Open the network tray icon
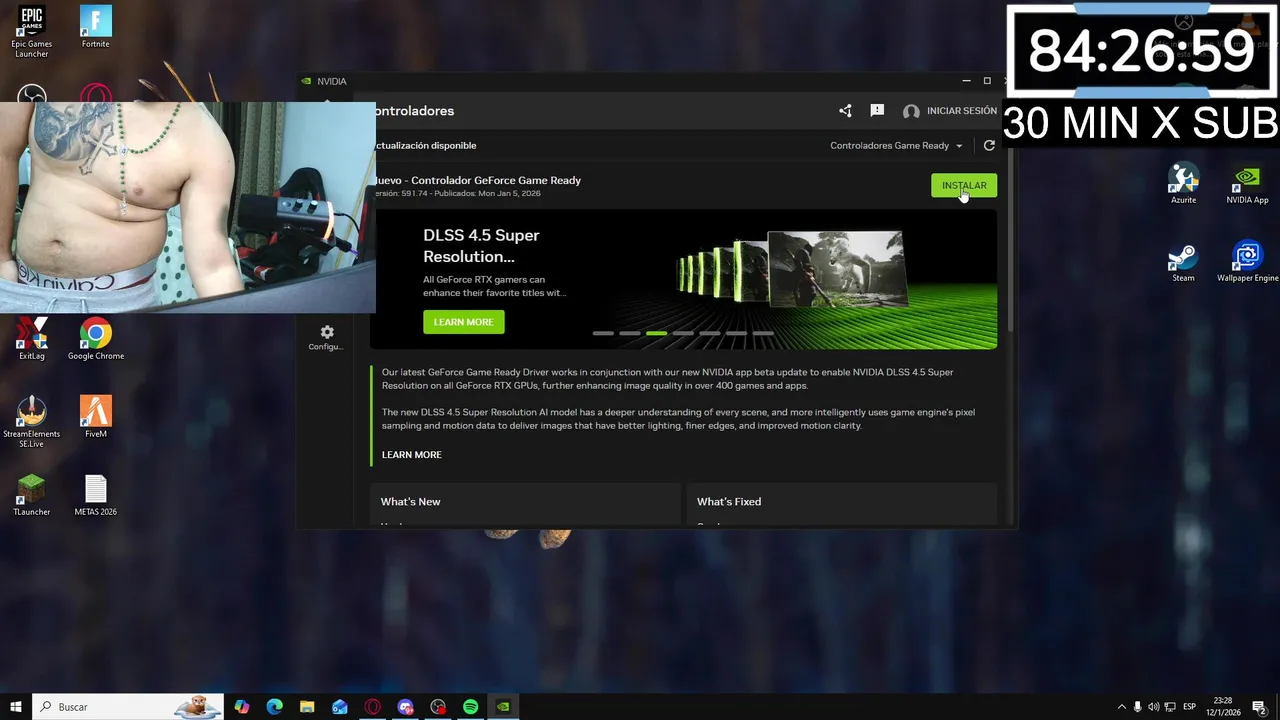This screenshot has width=1280, height=720. point(1171,707)
